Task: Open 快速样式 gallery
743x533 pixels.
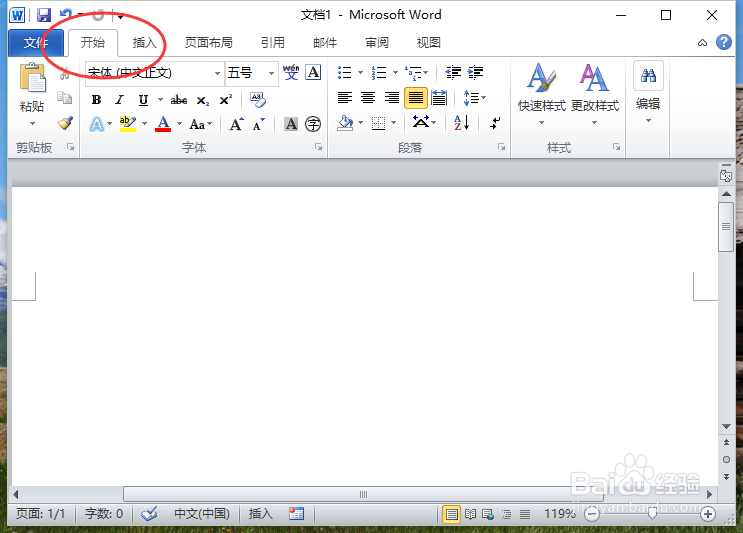Action: [x=542, y=94]
